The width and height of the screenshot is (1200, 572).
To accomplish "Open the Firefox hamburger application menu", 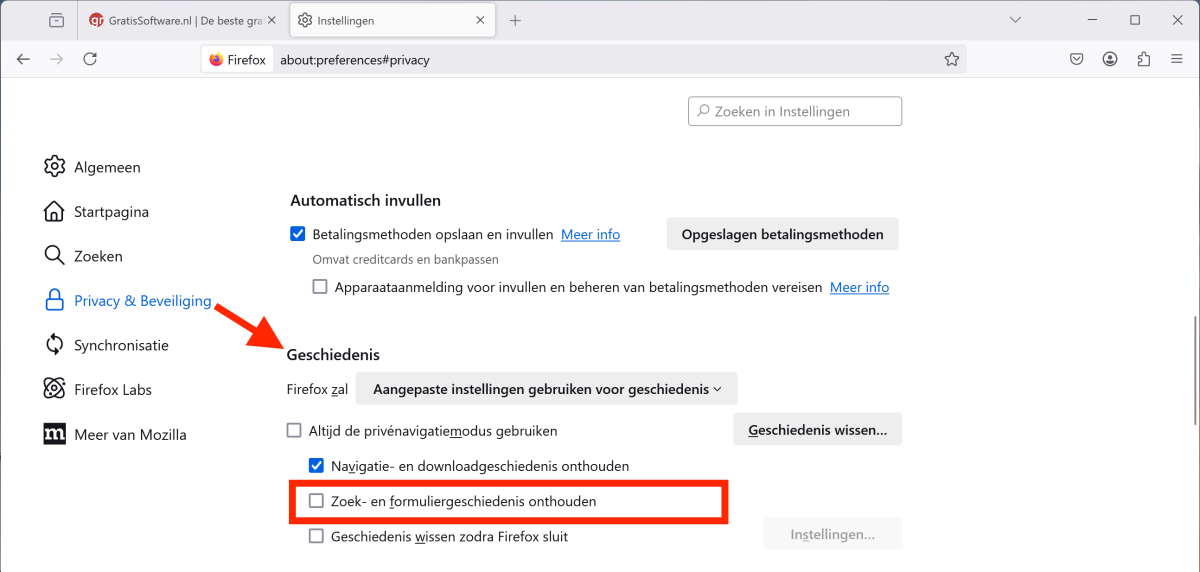I will point(1177,59).
